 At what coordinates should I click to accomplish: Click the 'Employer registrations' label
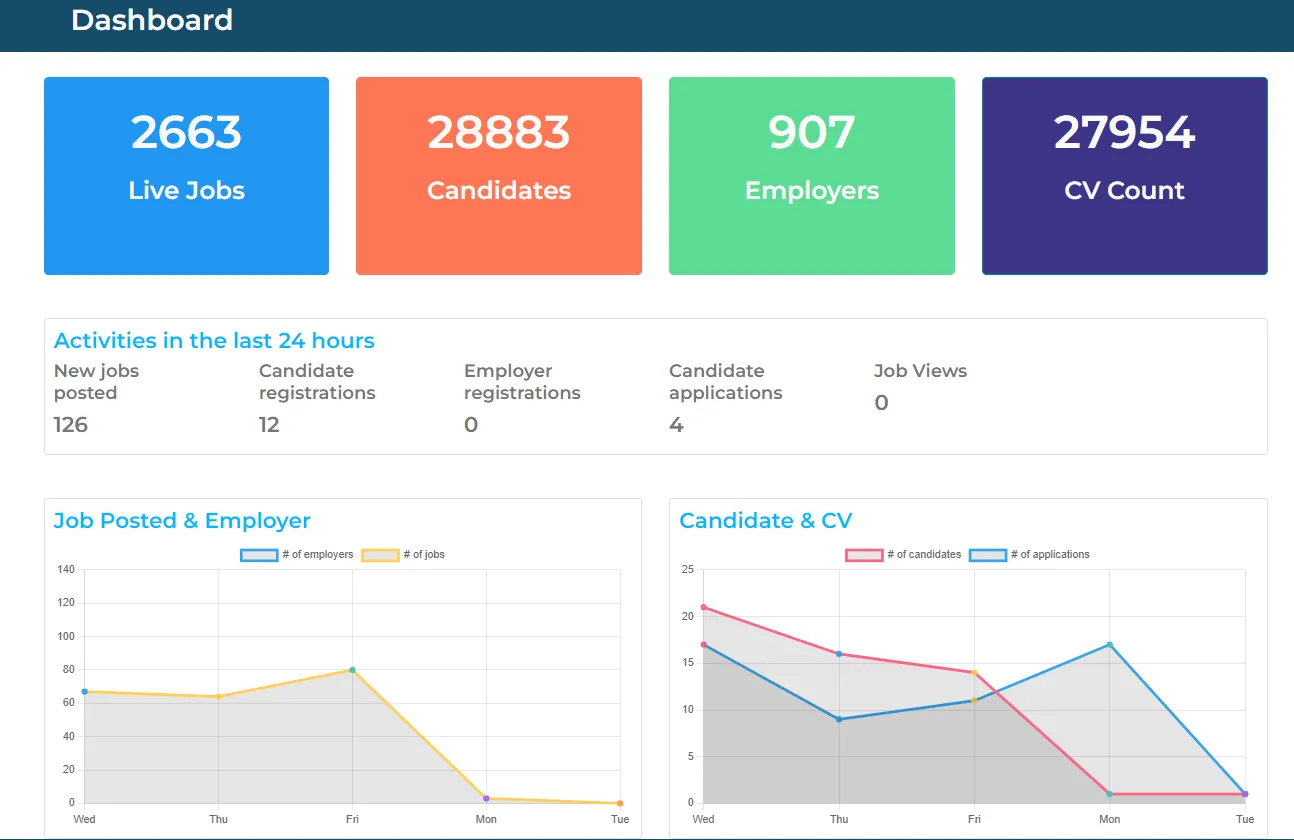point(522,382)
